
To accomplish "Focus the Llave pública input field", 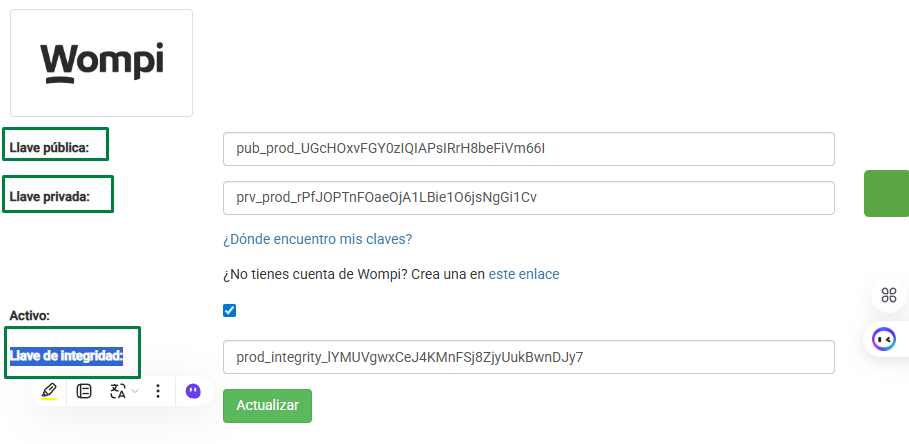I will [x=529, y=149].
